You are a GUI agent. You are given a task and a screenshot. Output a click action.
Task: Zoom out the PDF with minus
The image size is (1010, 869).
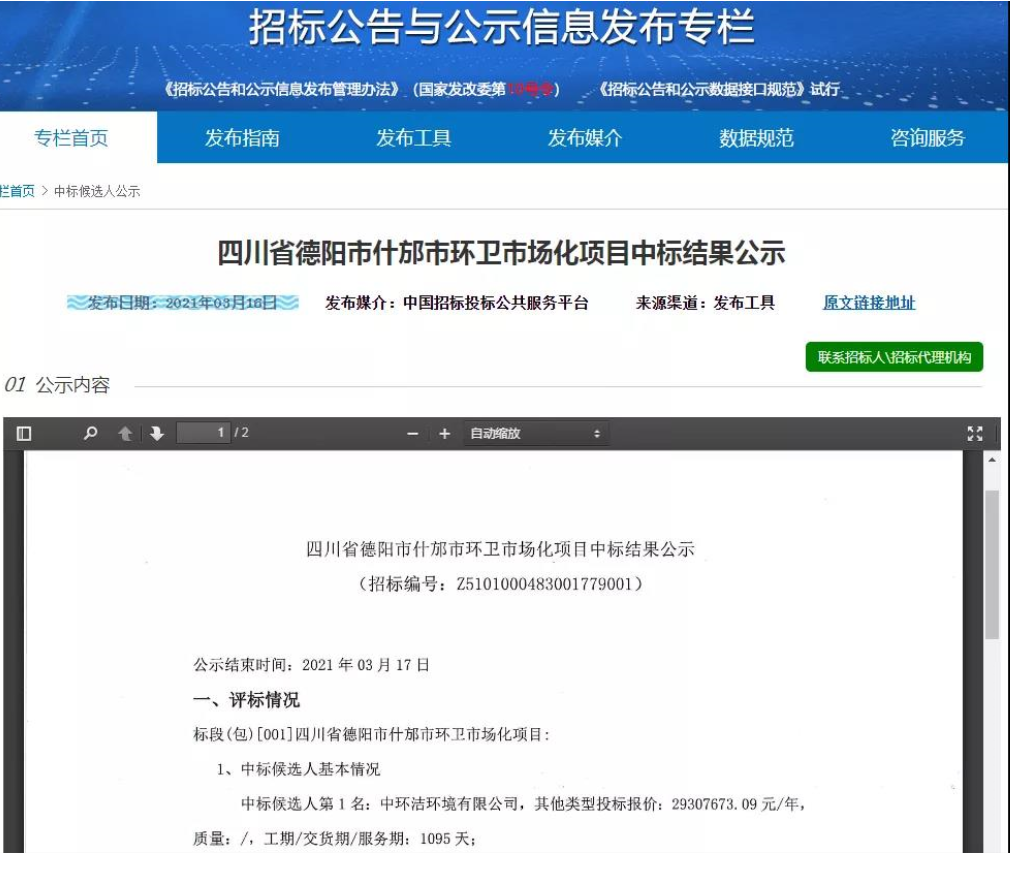tap(412, 433)
